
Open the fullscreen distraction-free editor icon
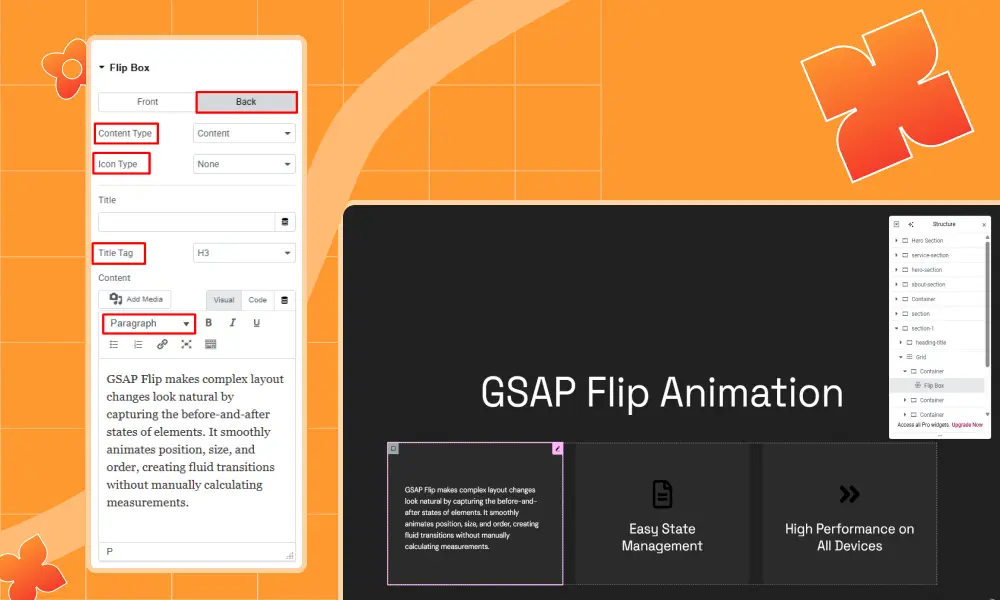[186, 344]
